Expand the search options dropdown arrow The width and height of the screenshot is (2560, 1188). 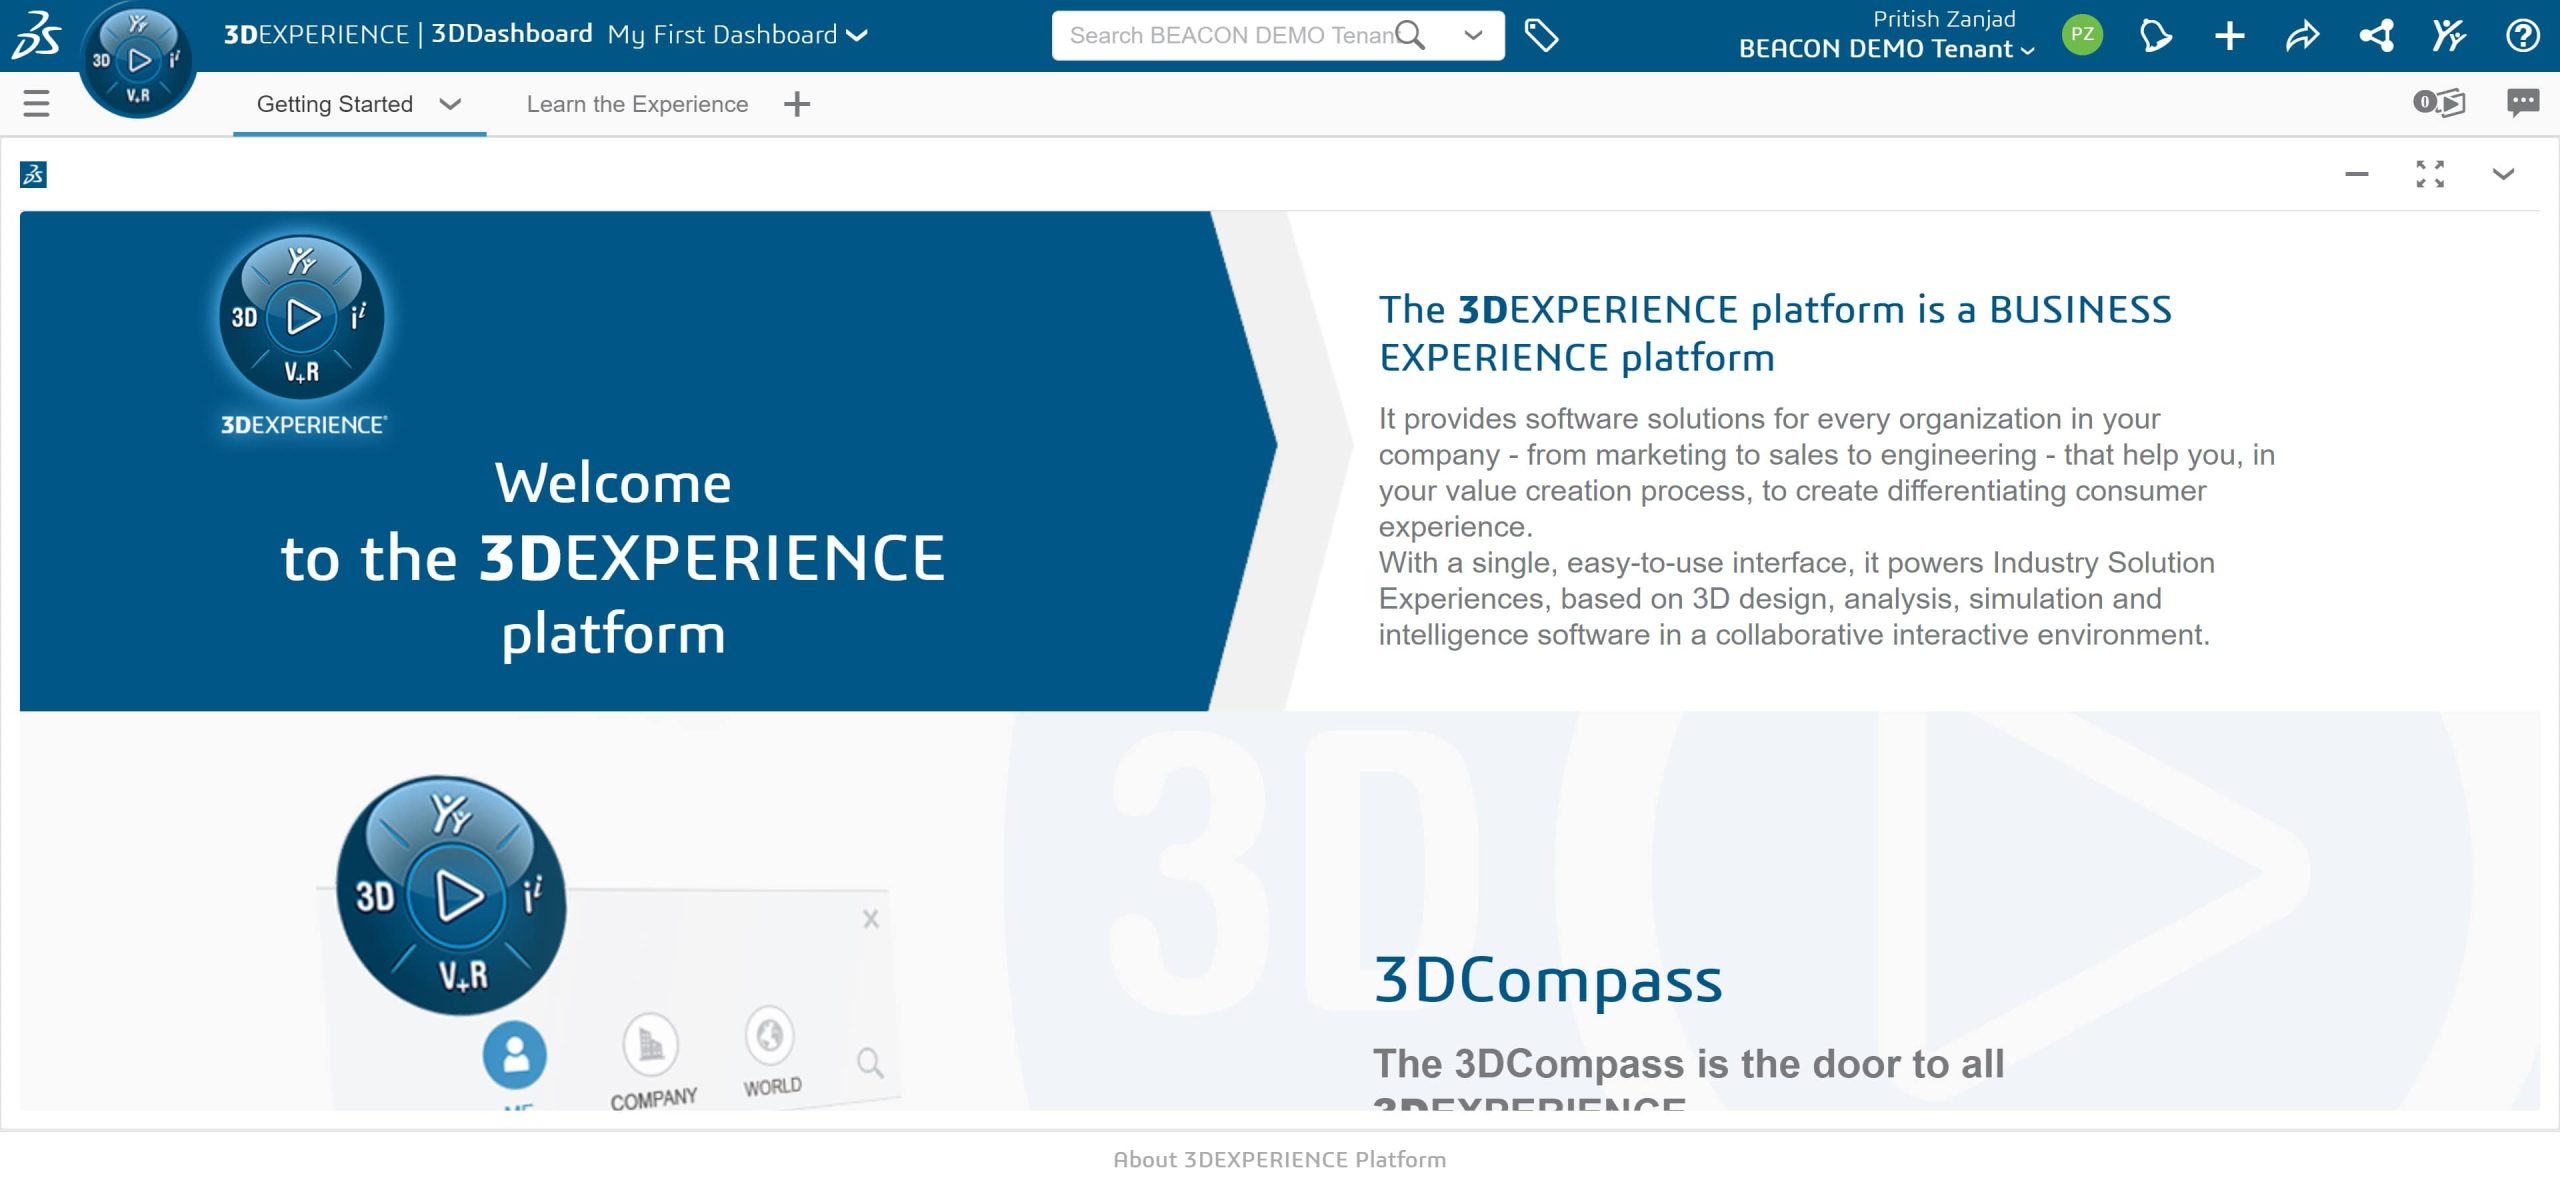point(1473,36)
